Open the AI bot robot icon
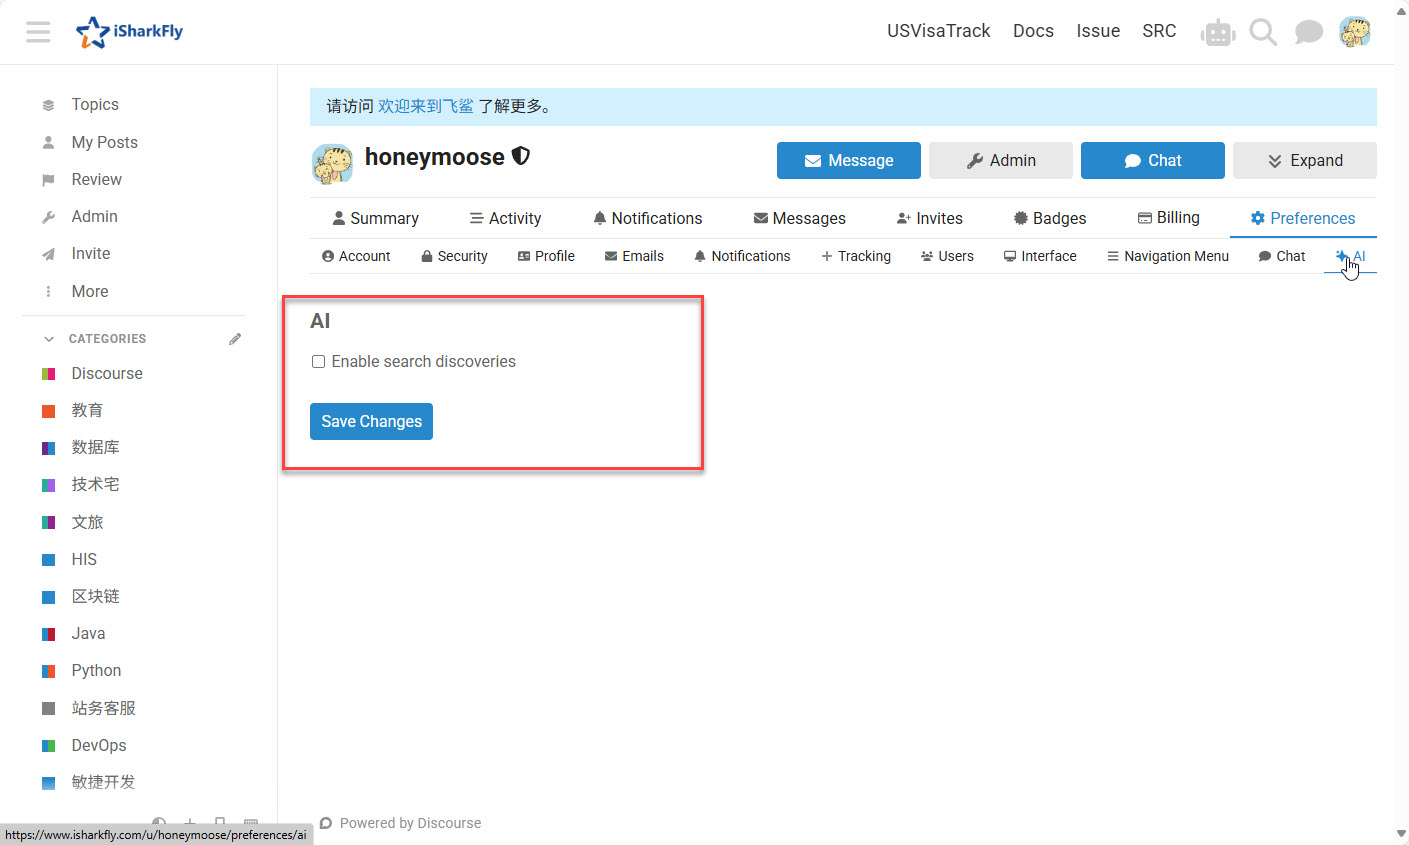This screenshot has width=1409, height=845. (1218, 32)
